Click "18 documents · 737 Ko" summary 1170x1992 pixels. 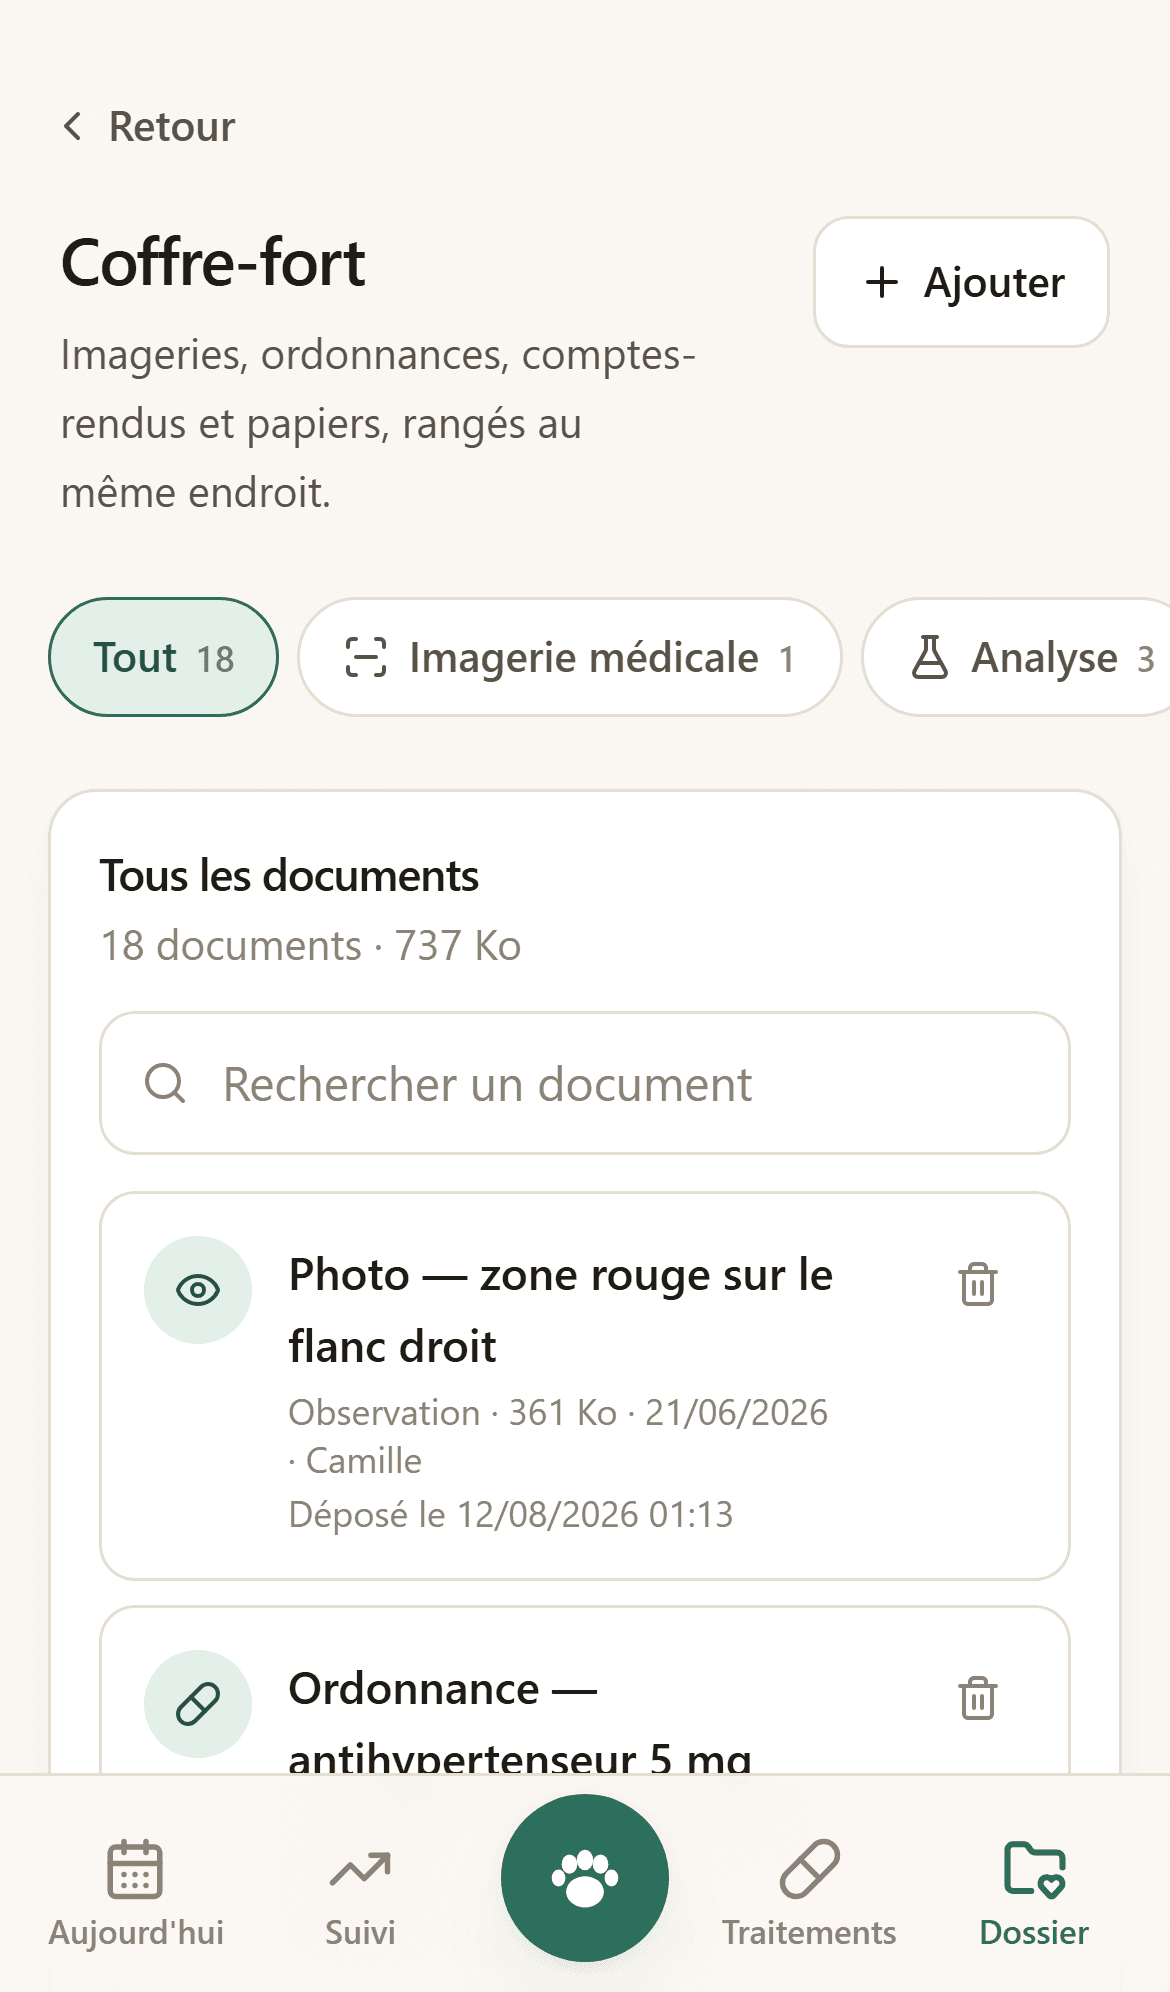[311, 946]
